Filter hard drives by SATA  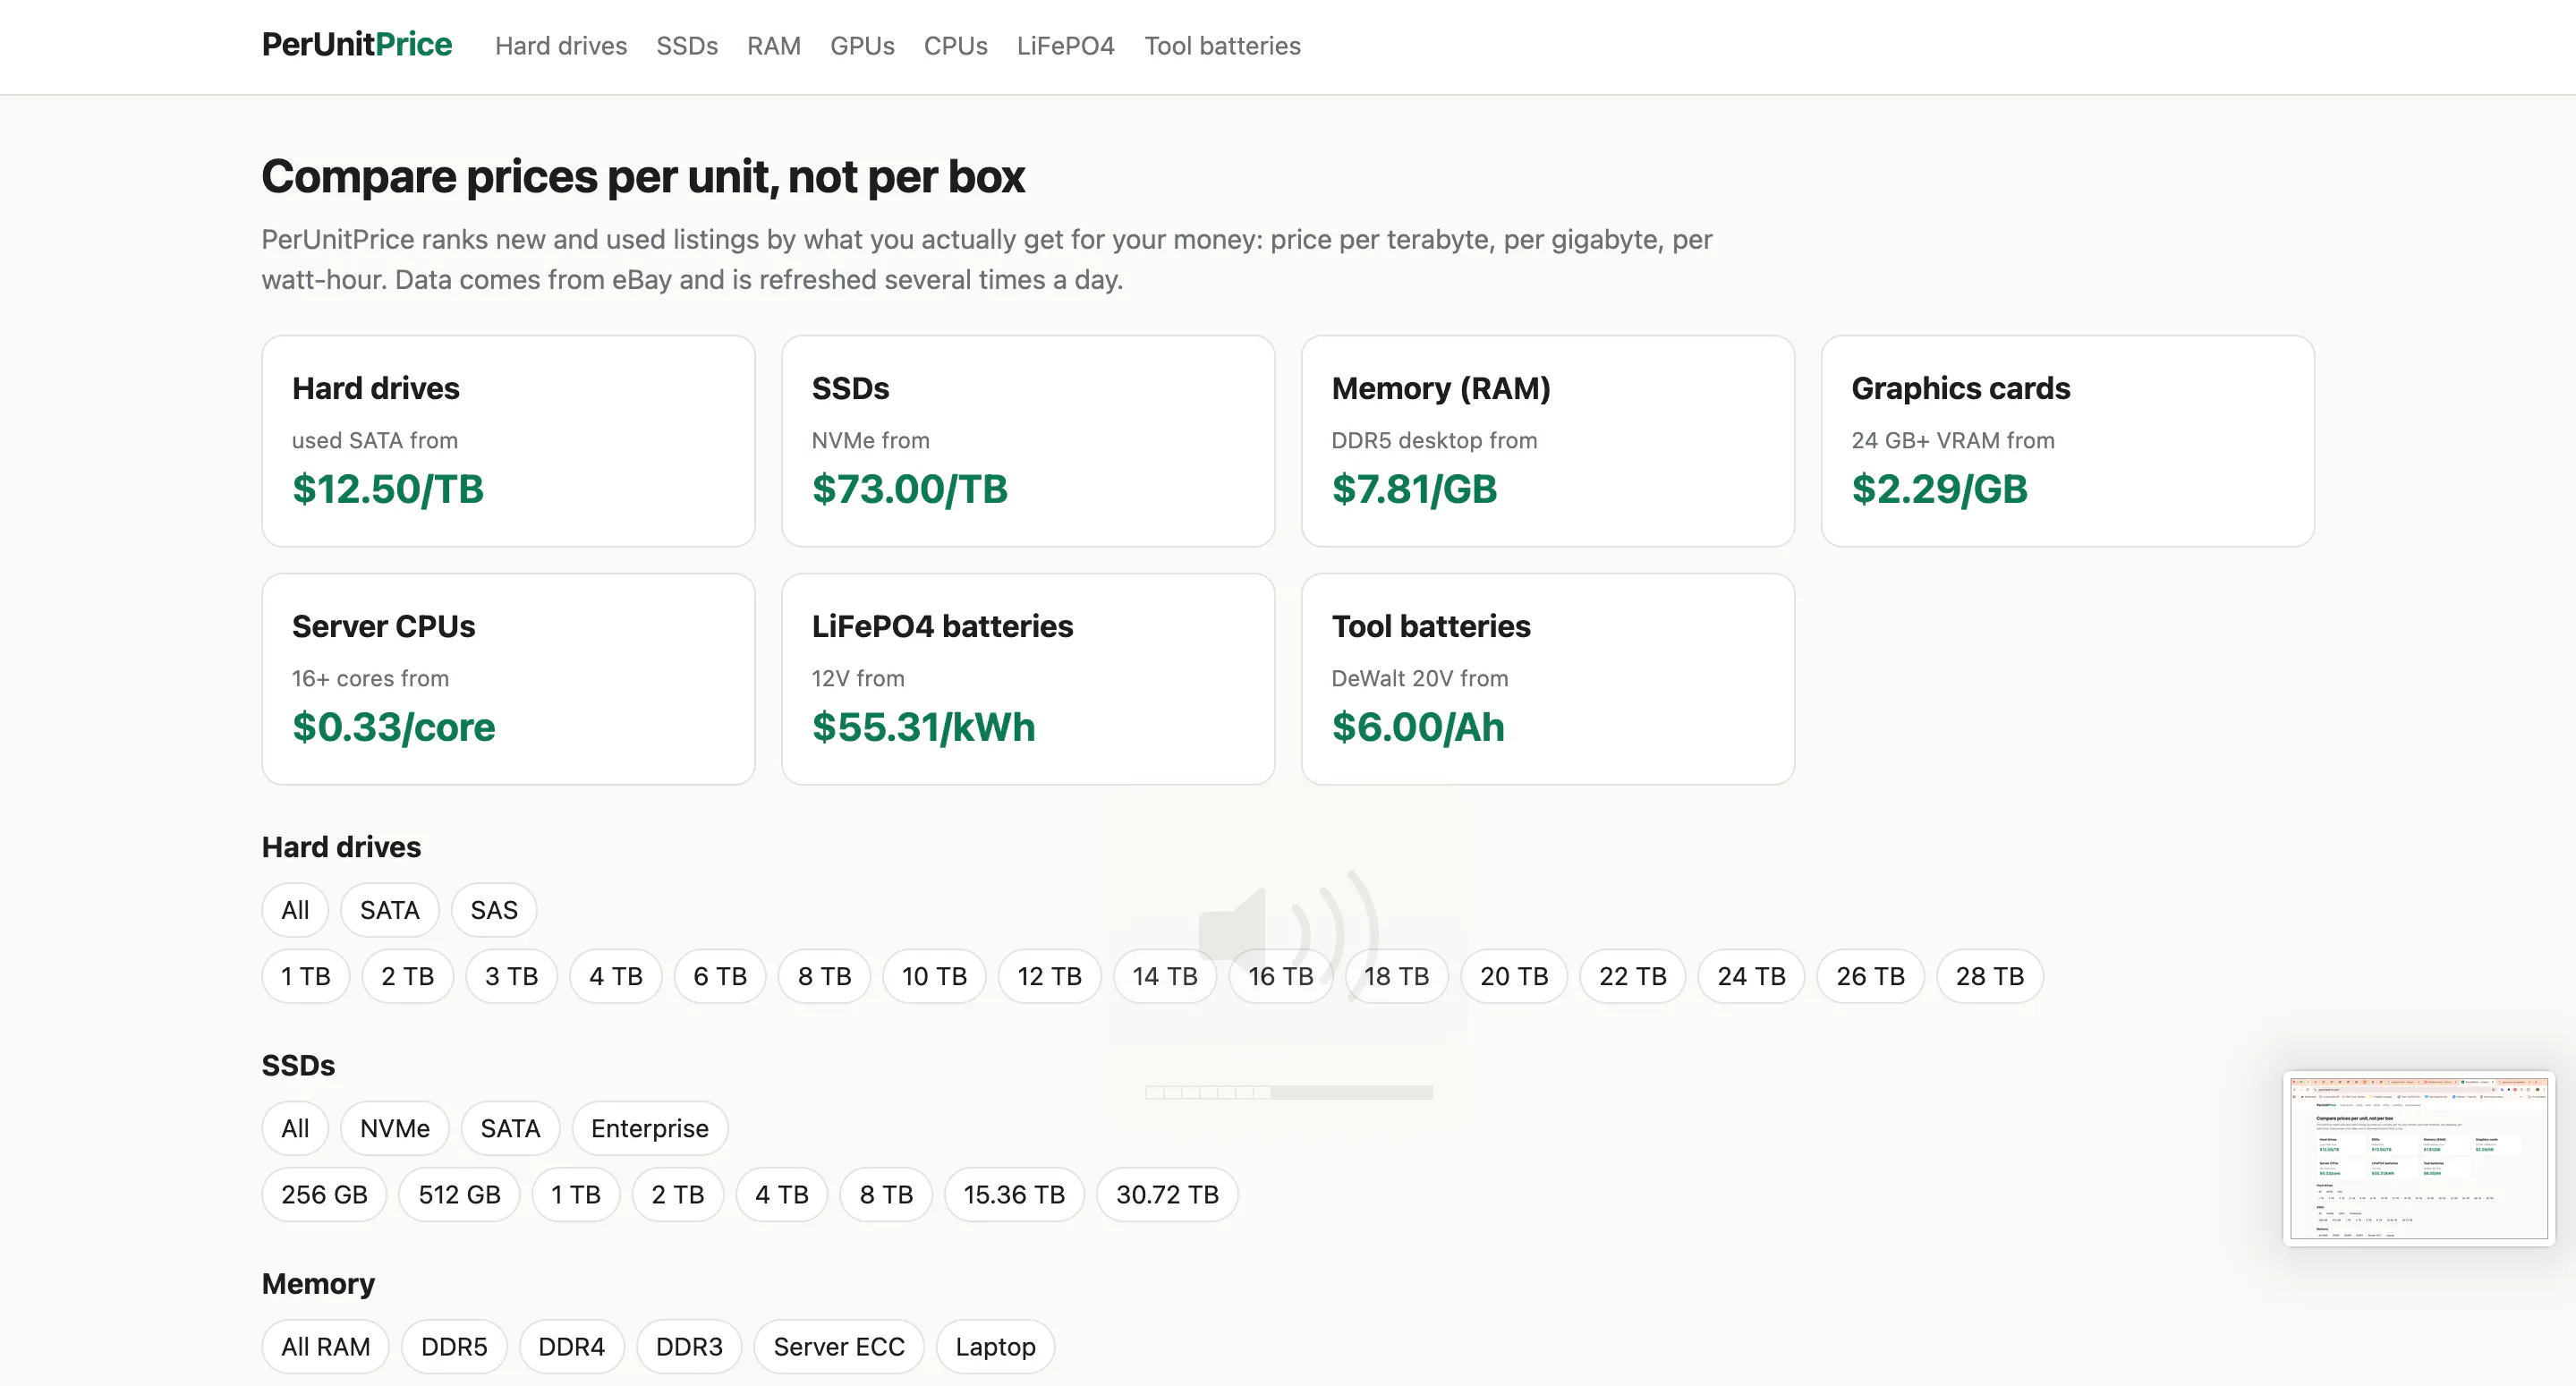click(x=389, y=910)
